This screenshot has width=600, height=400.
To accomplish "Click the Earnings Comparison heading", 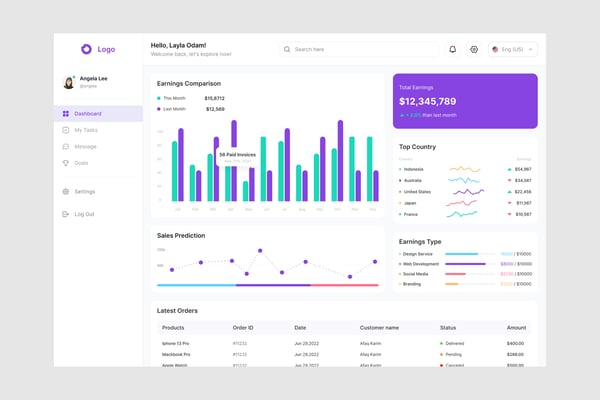I will click(x=189, y=83).
